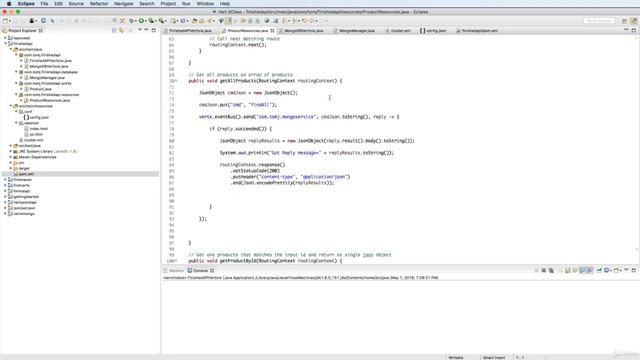Click the Debug bug icon in toolbar

(x=132, y=20)
